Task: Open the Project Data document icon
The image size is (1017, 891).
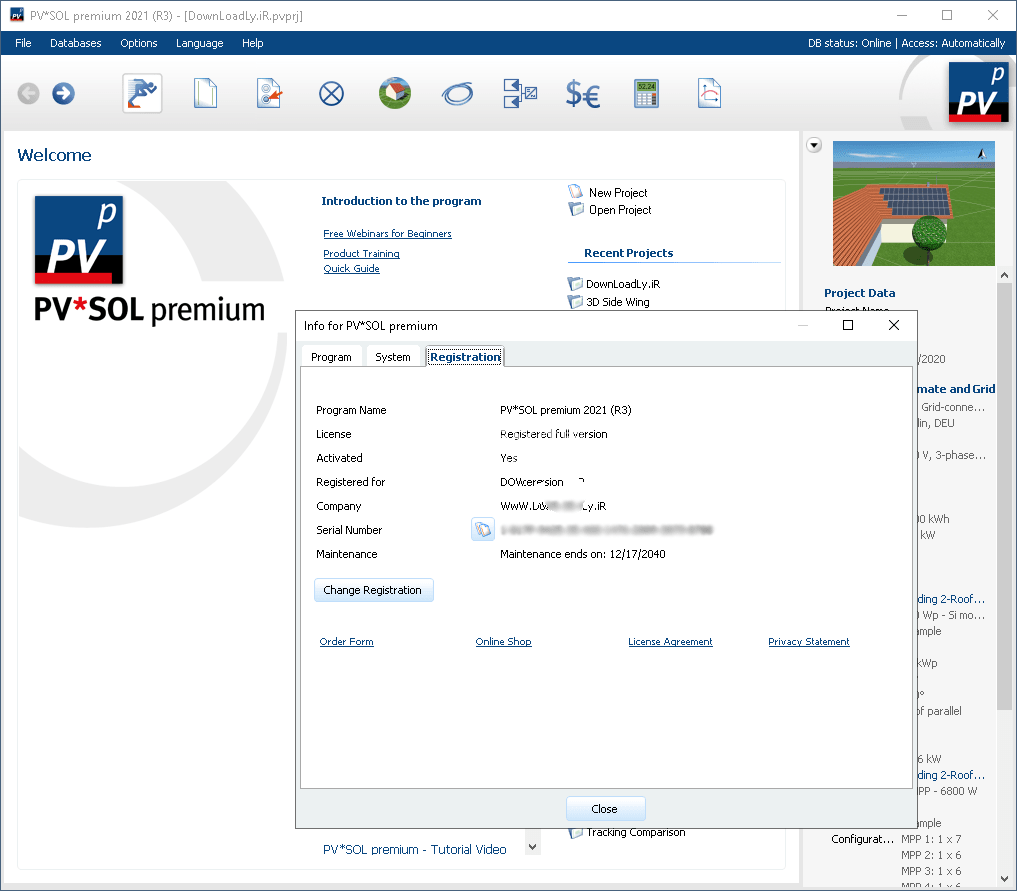Action: click(x=205, y=93)
